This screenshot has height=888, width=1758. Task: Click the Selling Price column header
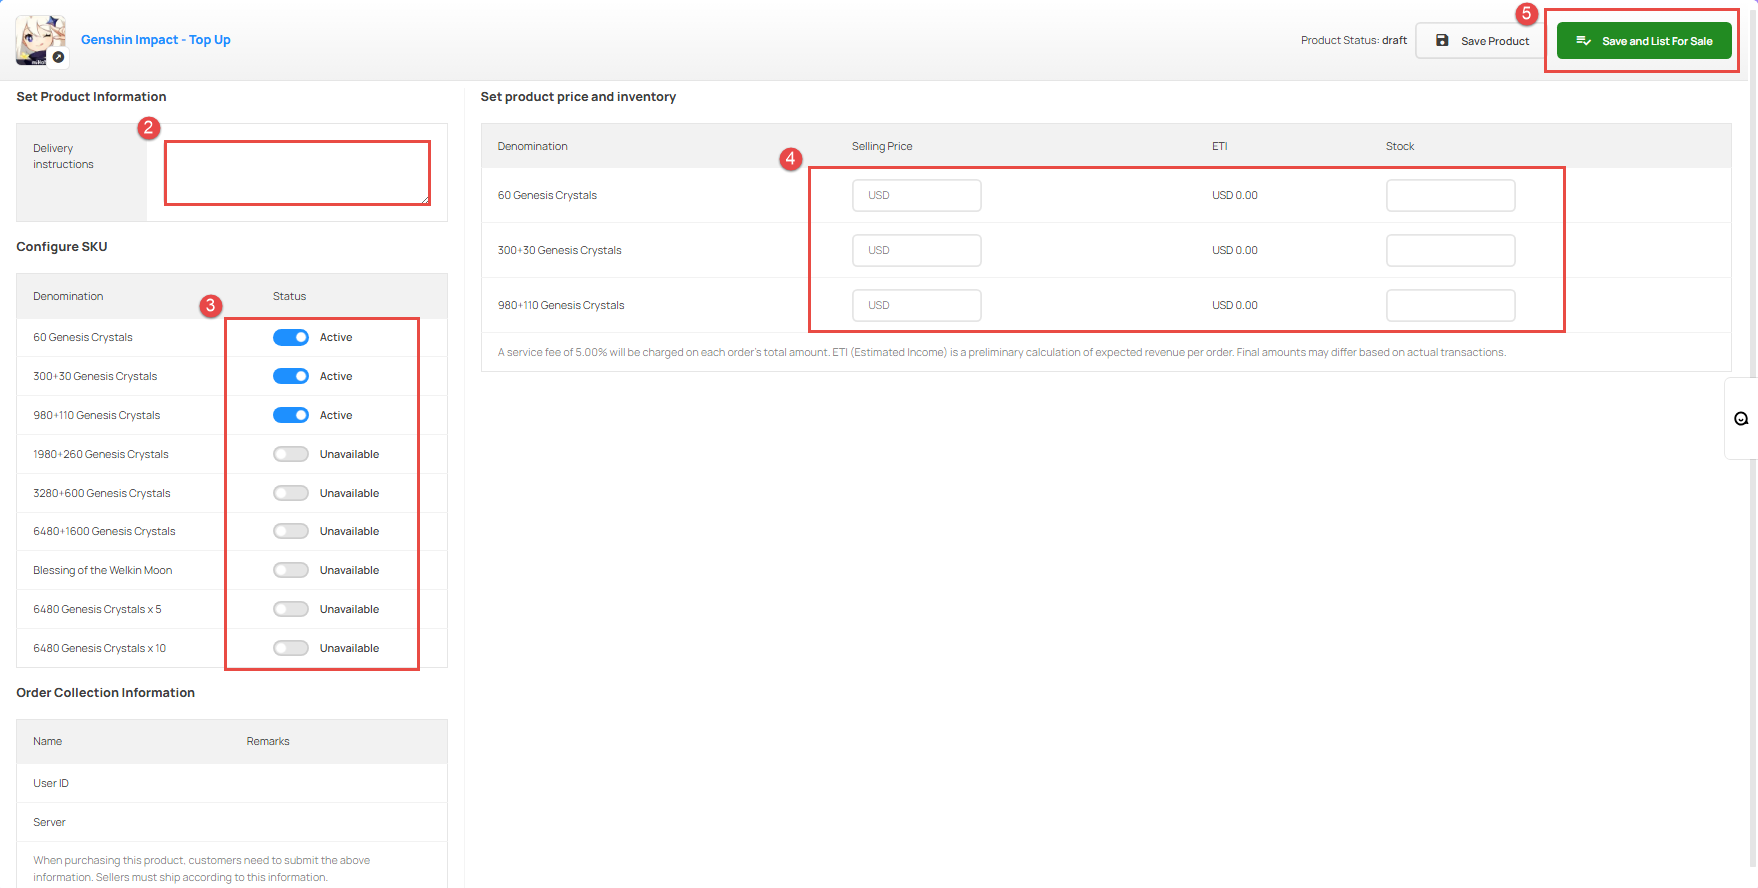tap(882, 146)
